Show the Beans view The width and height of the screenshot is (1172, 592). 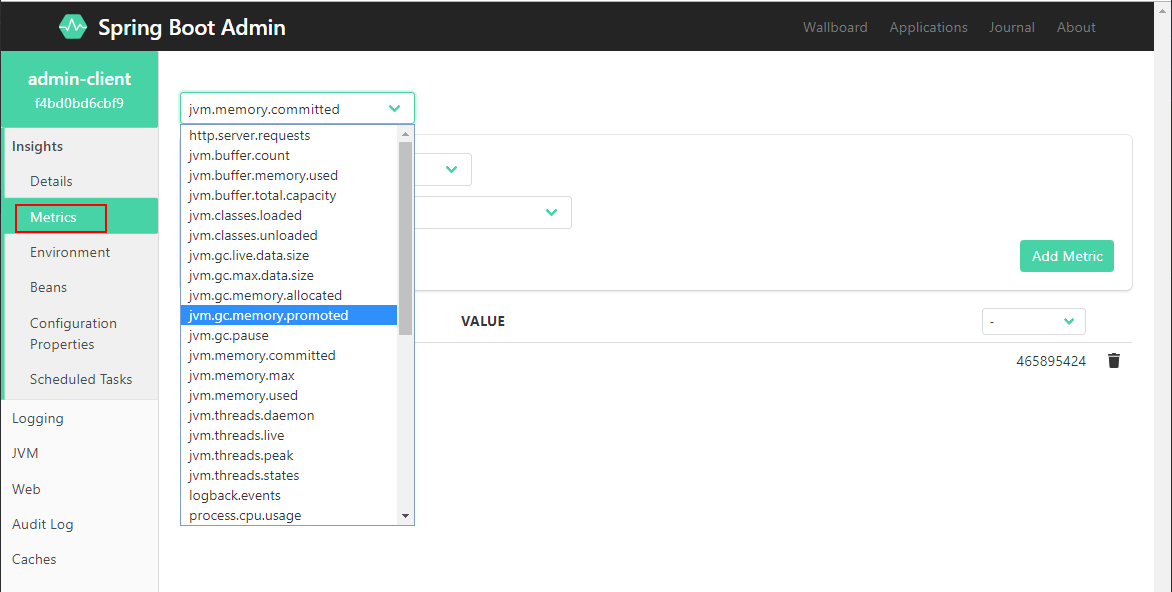point(49,287)
